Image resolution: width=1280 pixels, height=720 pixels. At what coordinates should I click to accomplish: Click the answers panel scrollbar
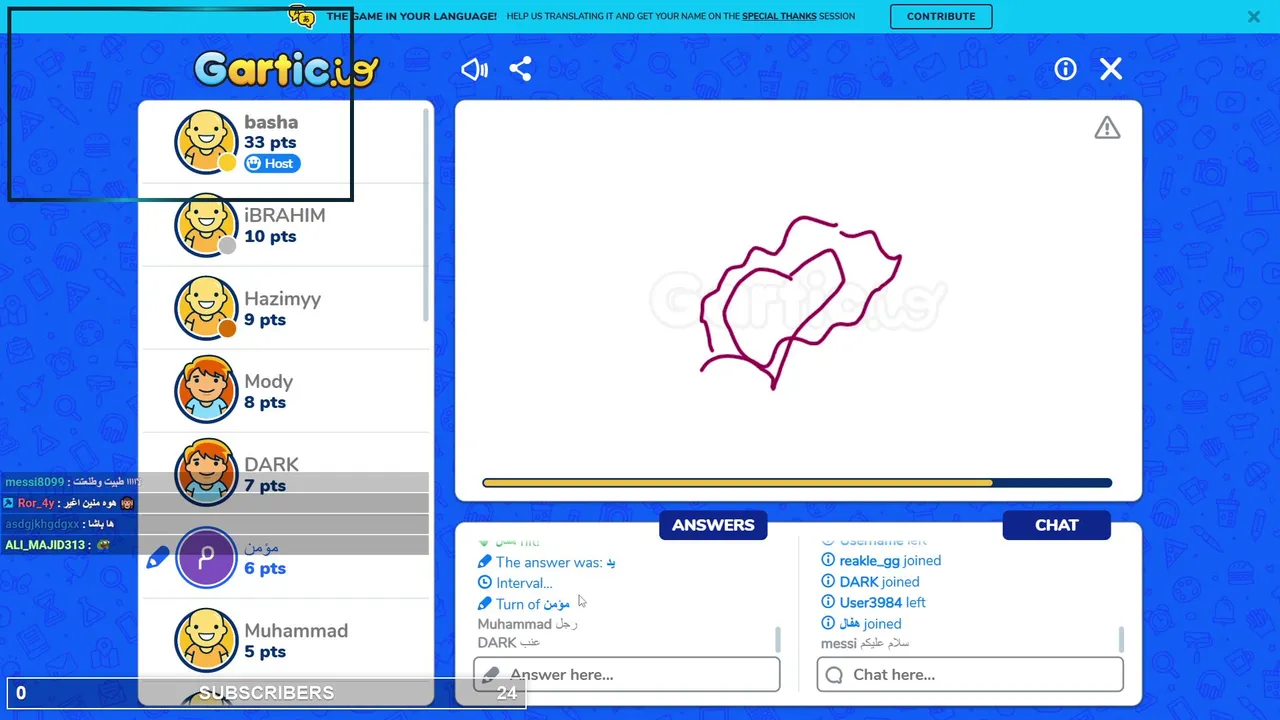coord(777,639)
